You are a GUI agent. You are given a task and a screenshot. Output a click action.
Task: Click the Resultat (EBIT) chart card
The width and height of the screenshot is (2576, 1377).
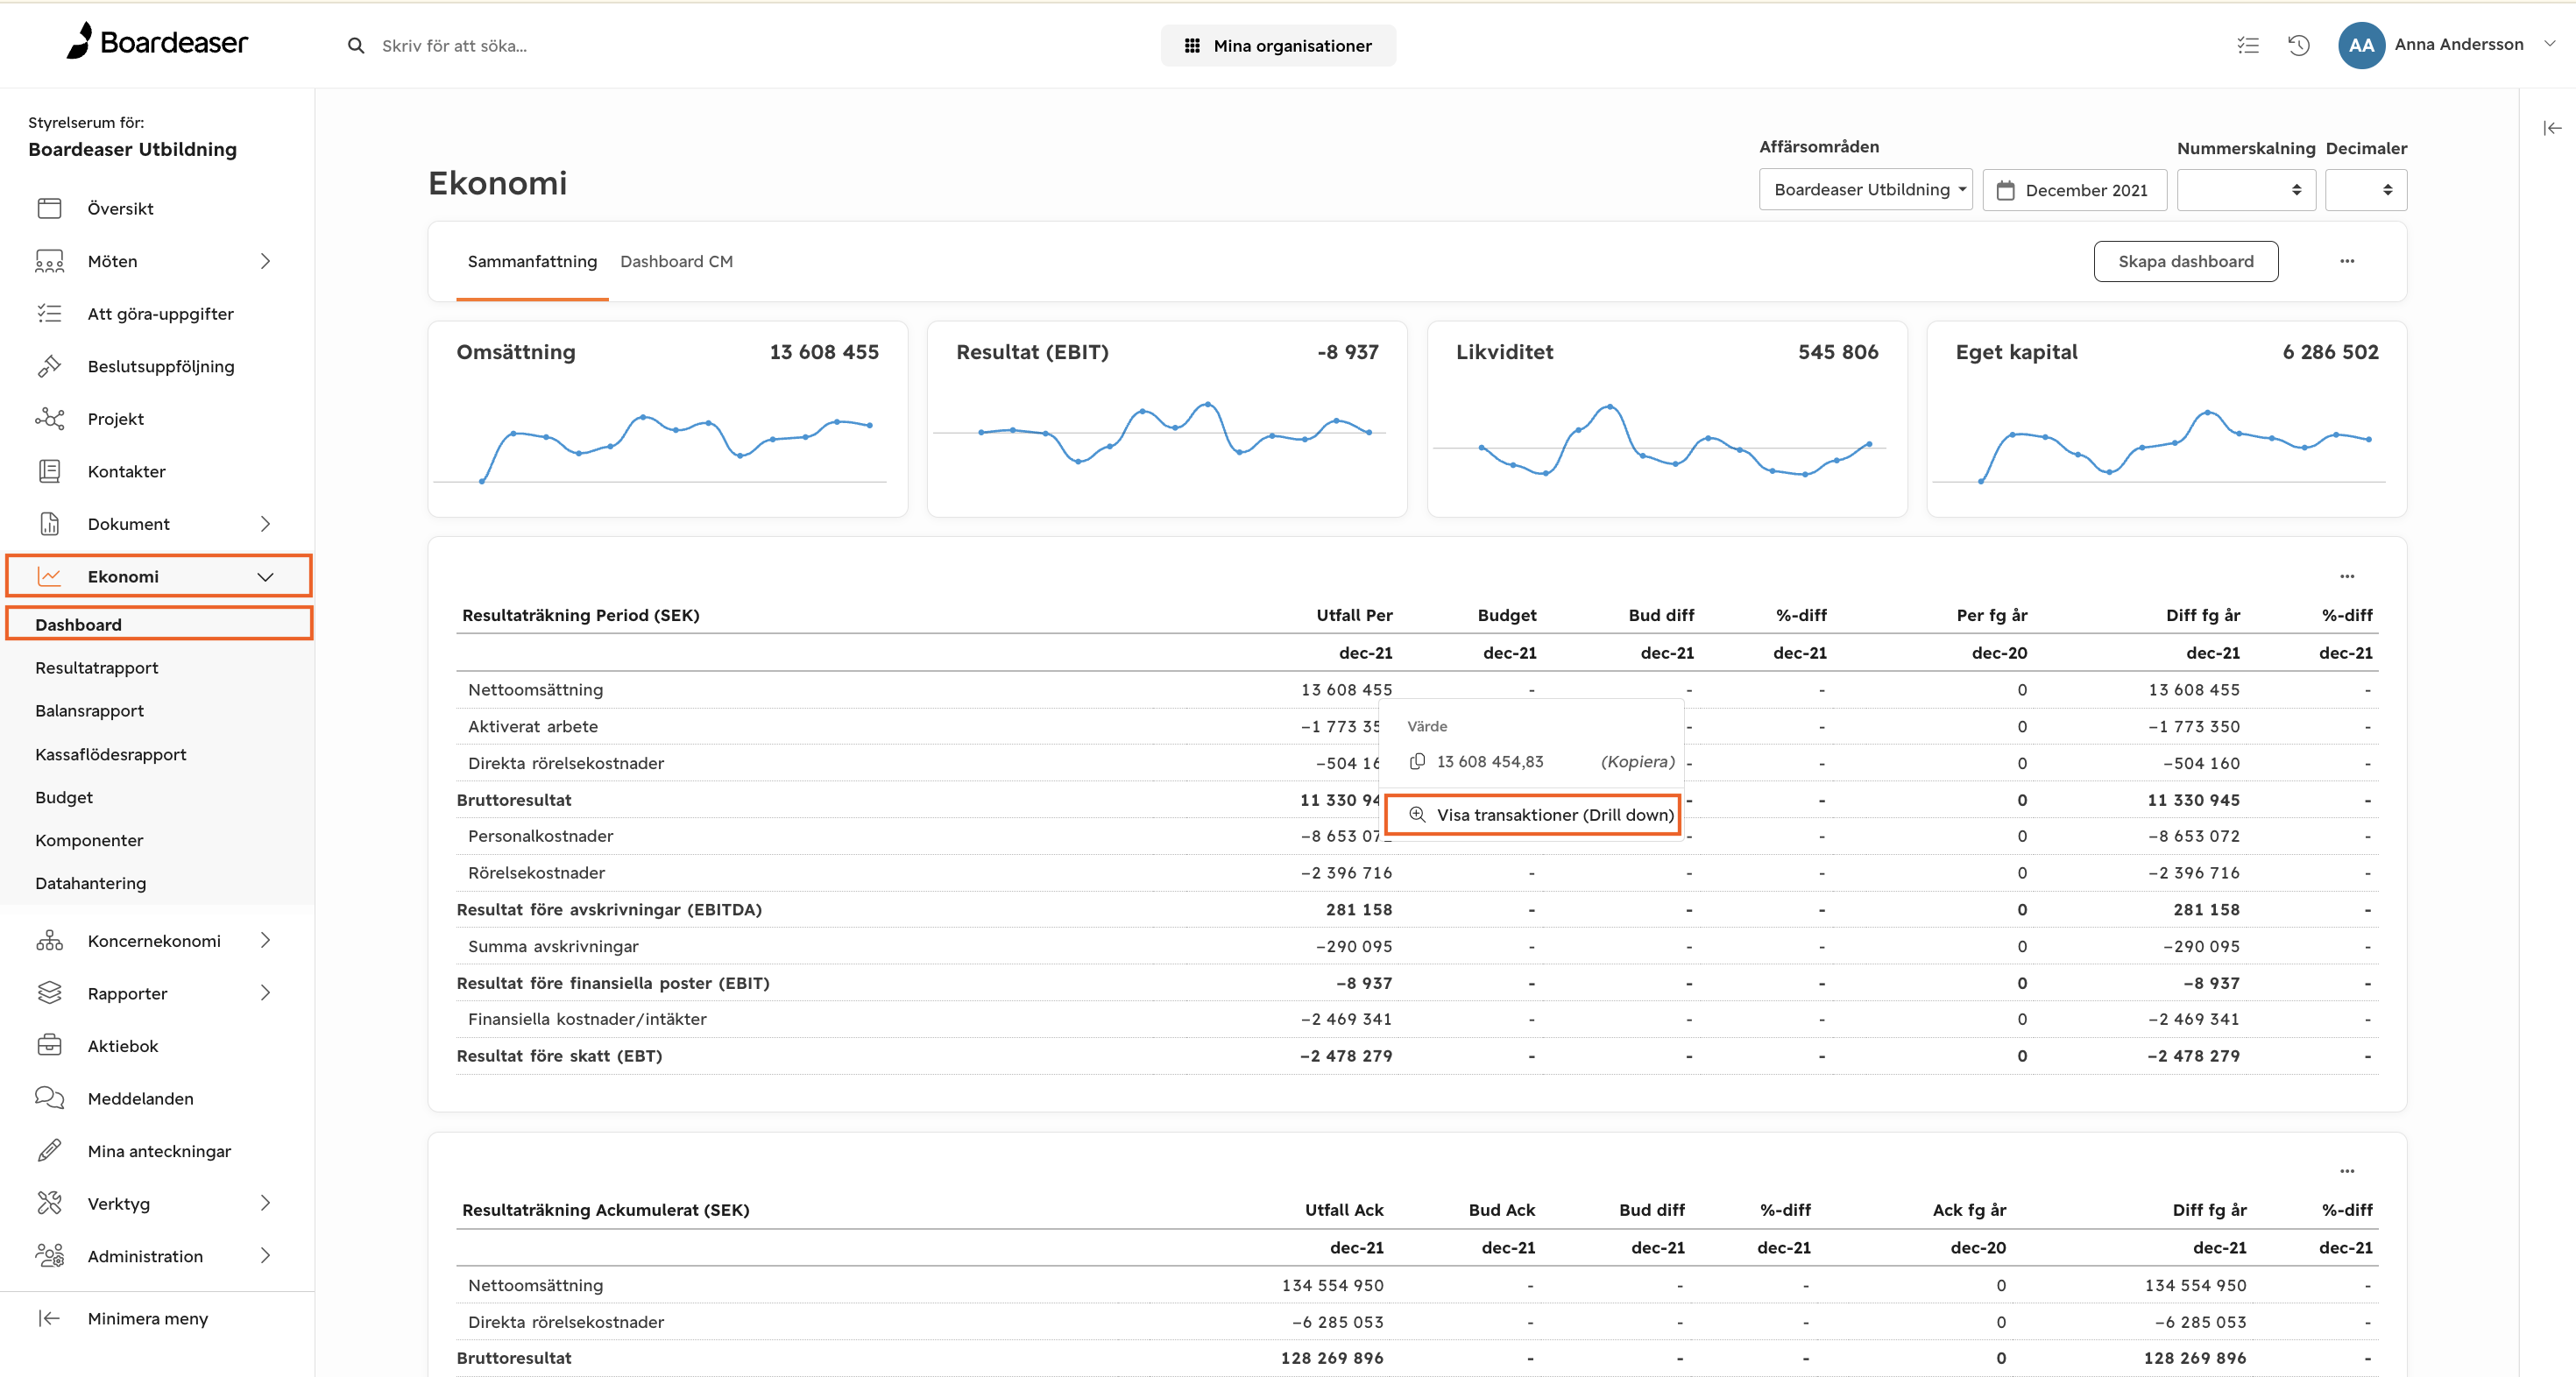tap(1167, 419)
